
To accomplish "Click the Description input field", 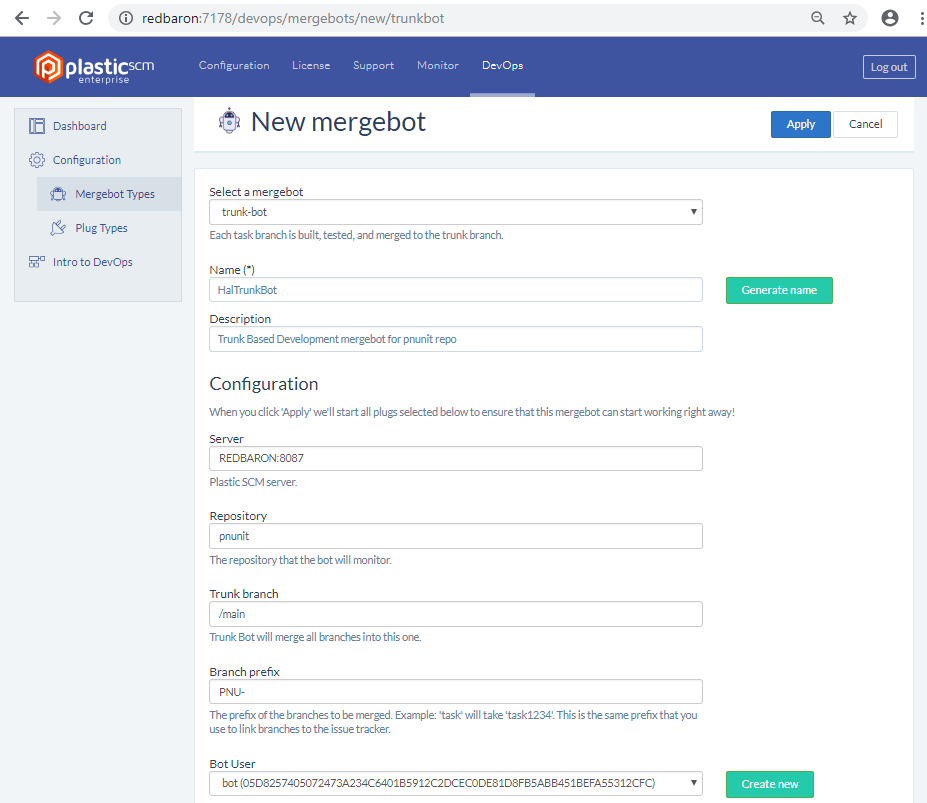I will [456, 339].
